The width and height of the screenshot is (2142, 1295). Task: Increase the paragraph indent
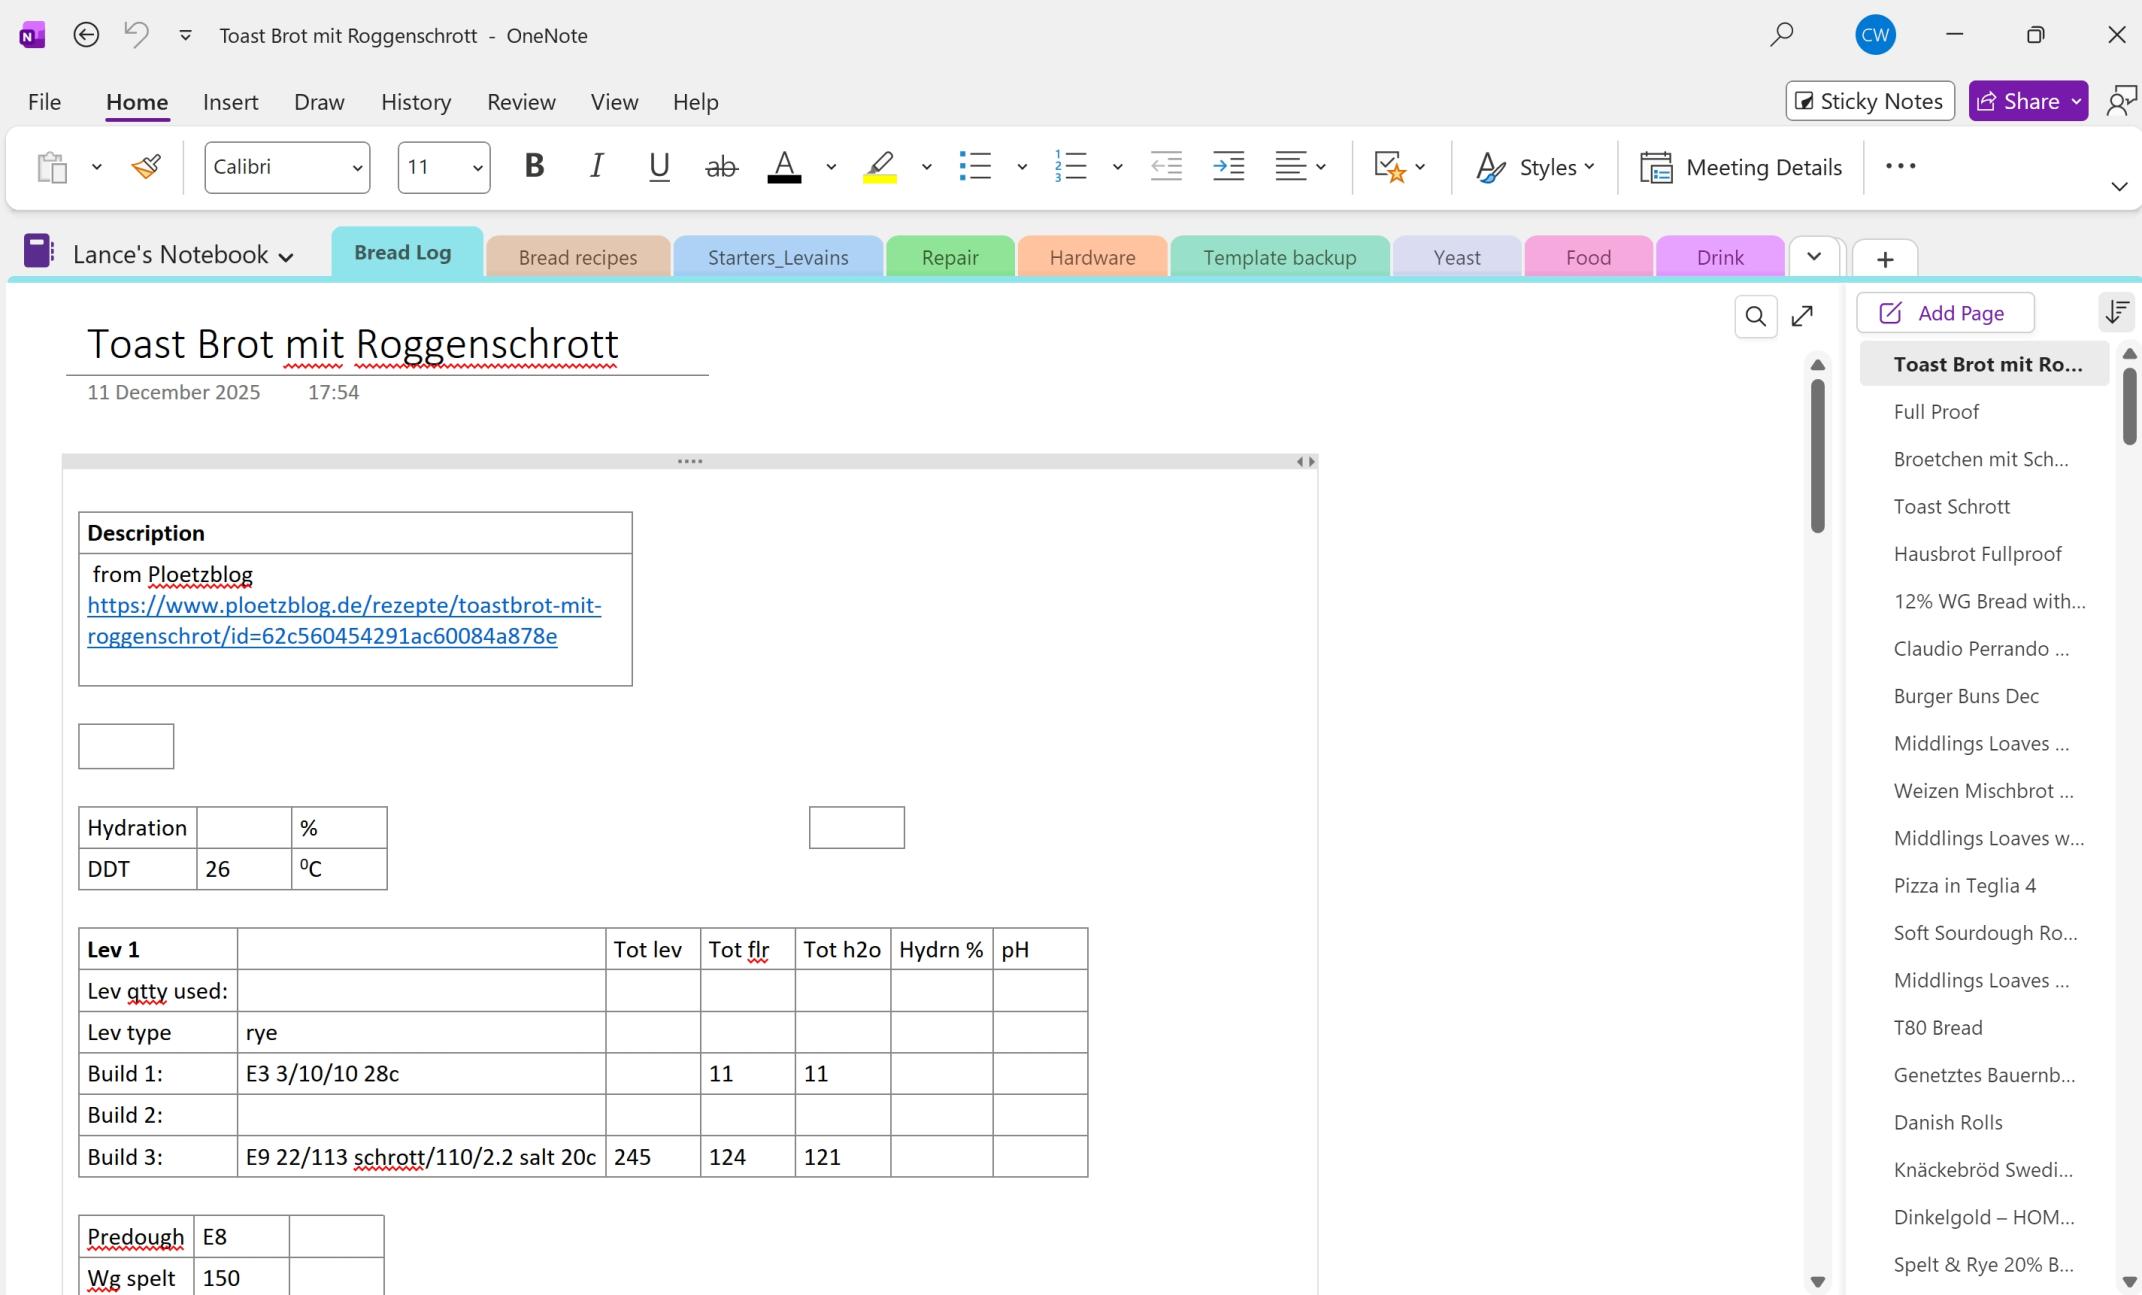pyautogui.click(x=1228, y=166)
